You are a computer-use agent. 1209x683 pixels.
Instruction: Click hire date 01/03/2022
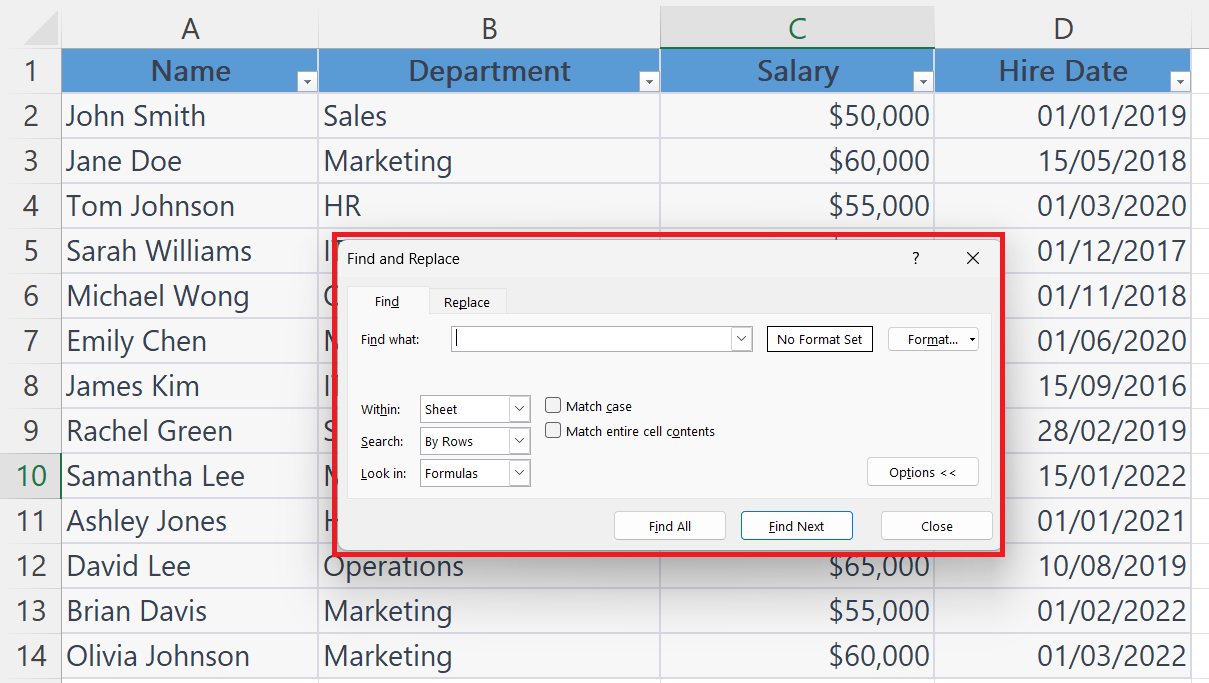(x=1063, y=656)
